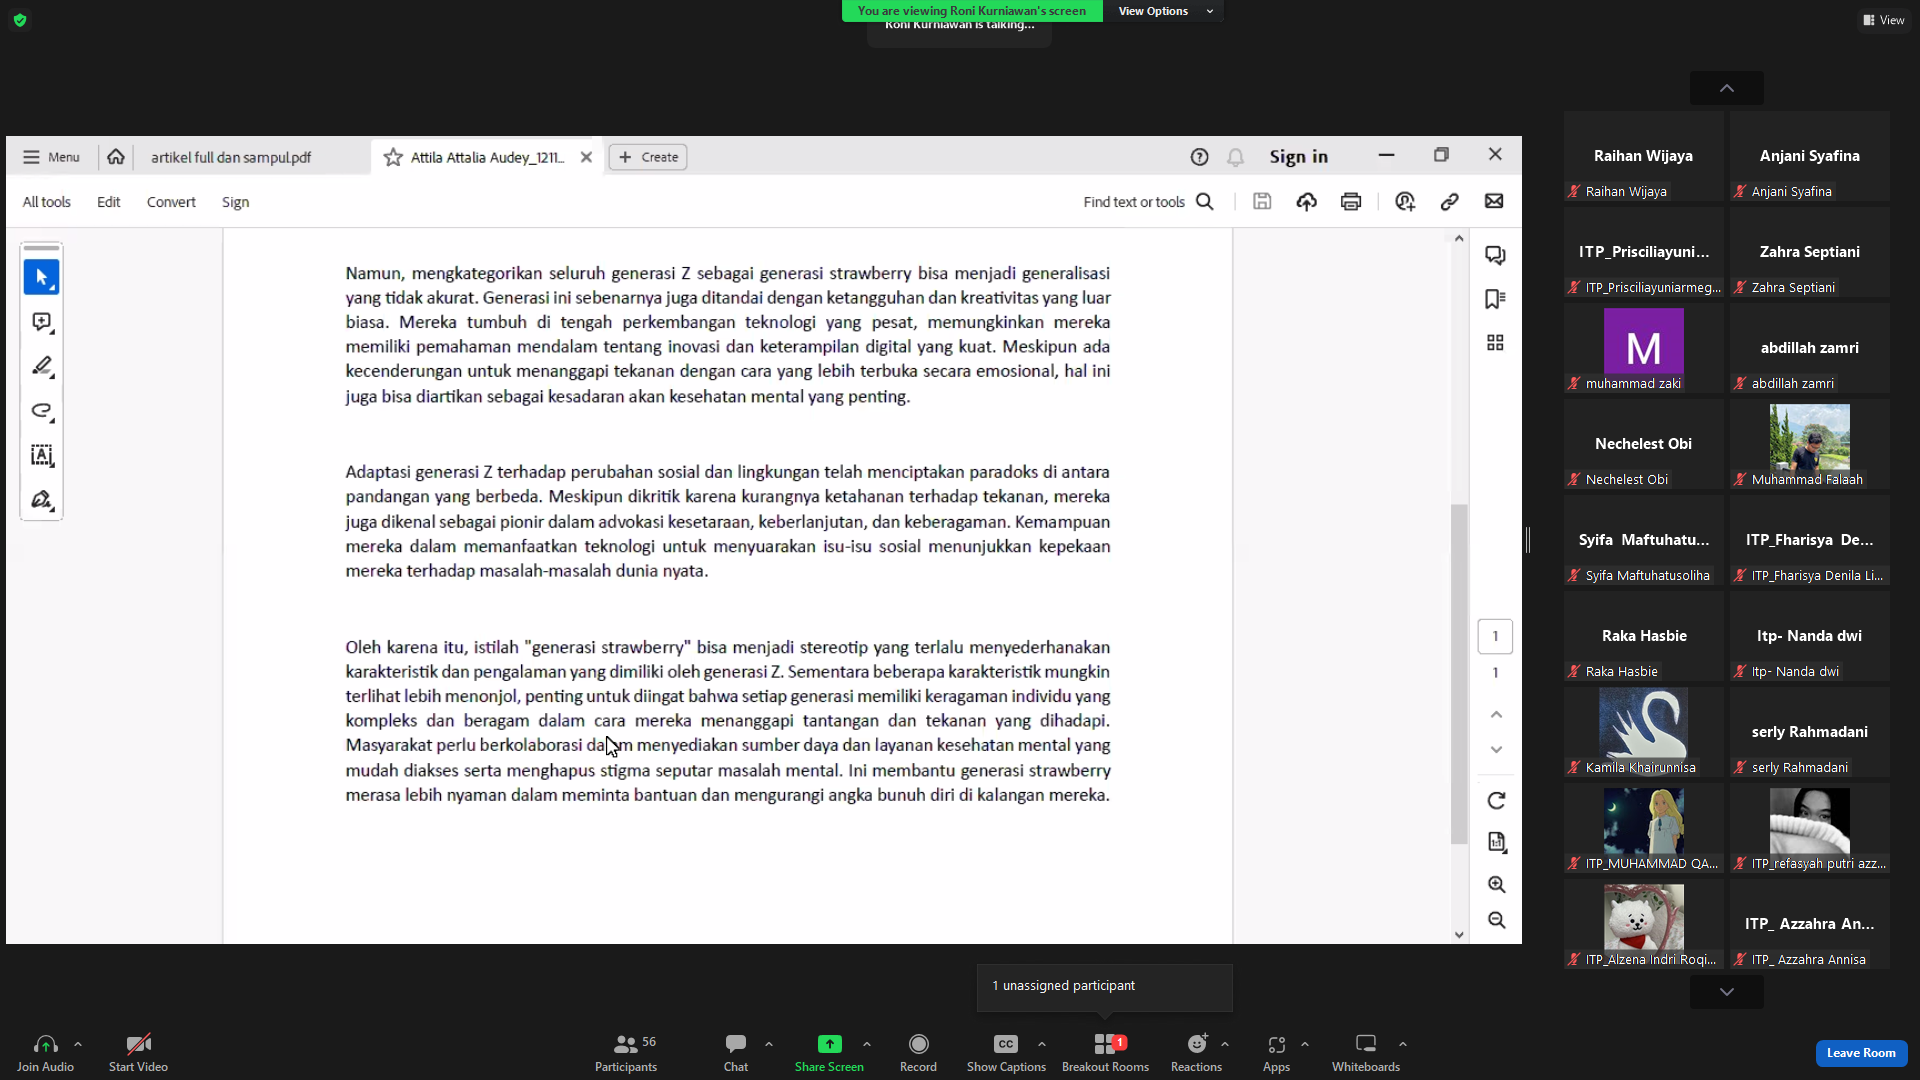The width and height of the screenshot is (1920, 1080).
Task: Rotate the page view clockwise
Action: [x=1496, y=801]
